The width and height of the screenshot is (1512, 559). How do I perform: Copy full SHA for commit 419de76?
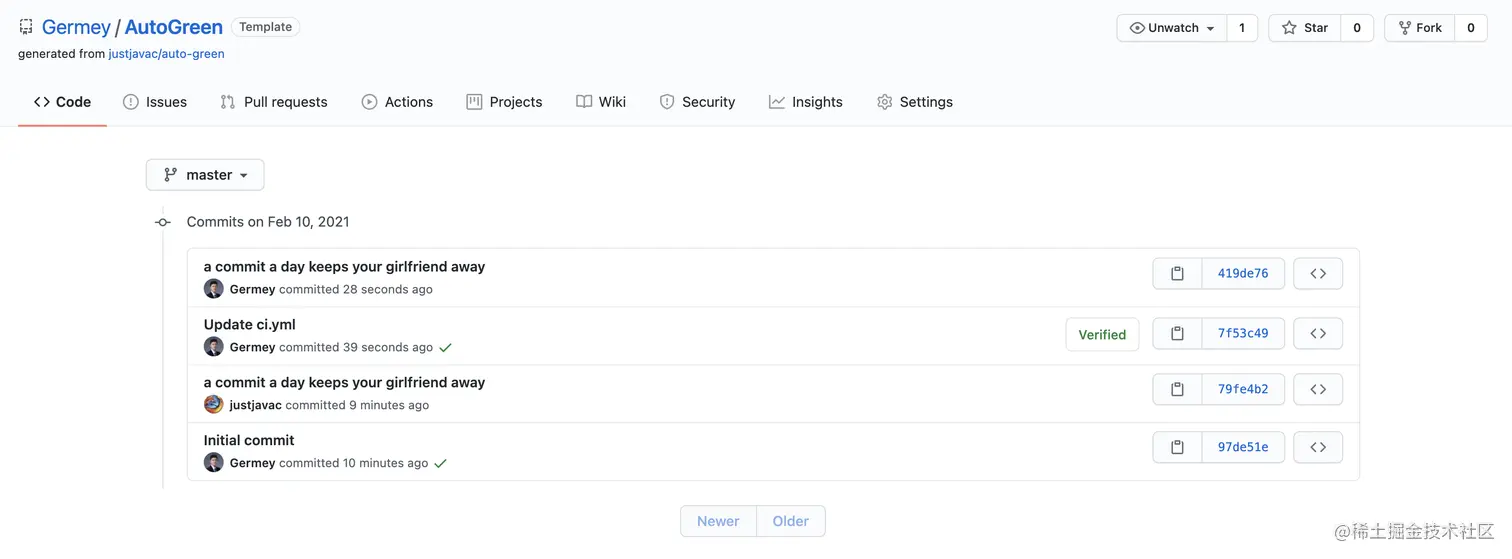(1177, 274)
